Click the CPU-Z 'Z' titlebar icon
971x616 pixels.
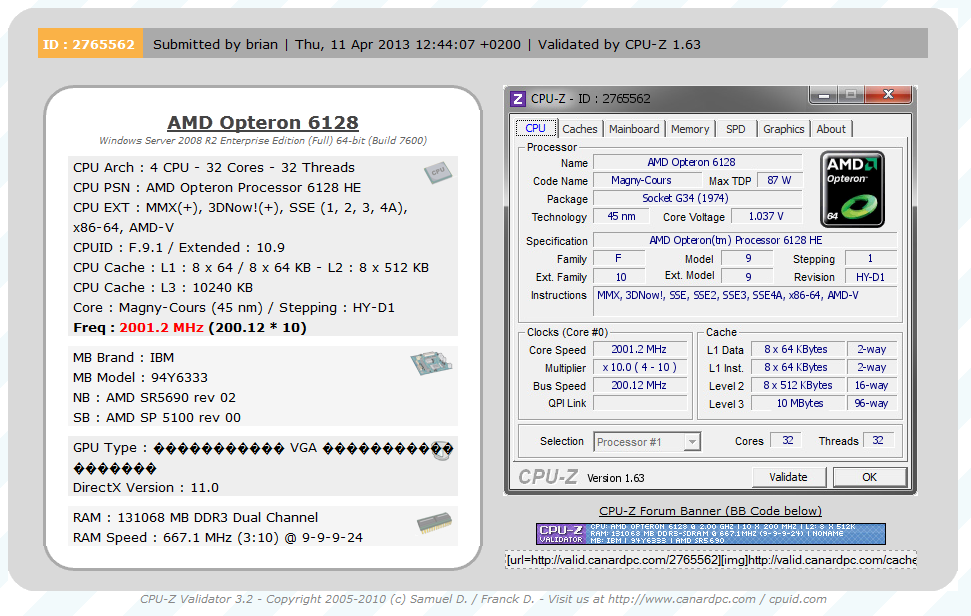pyautogui.click(x=518, y=98)
